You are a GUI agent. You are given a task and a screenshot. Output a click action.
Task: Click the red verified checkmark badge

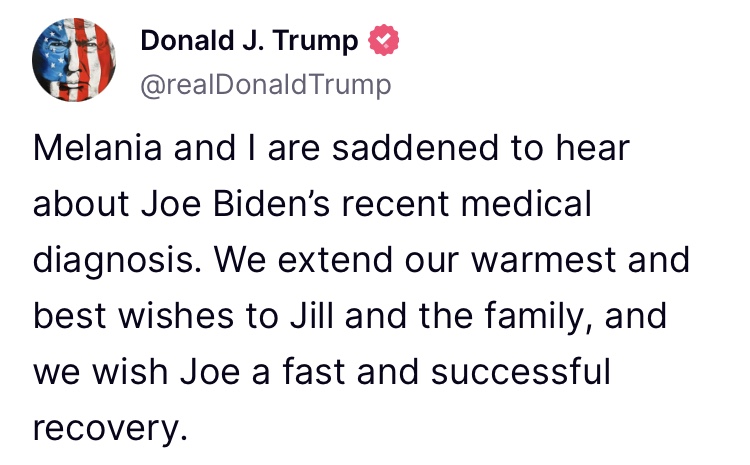383,40
